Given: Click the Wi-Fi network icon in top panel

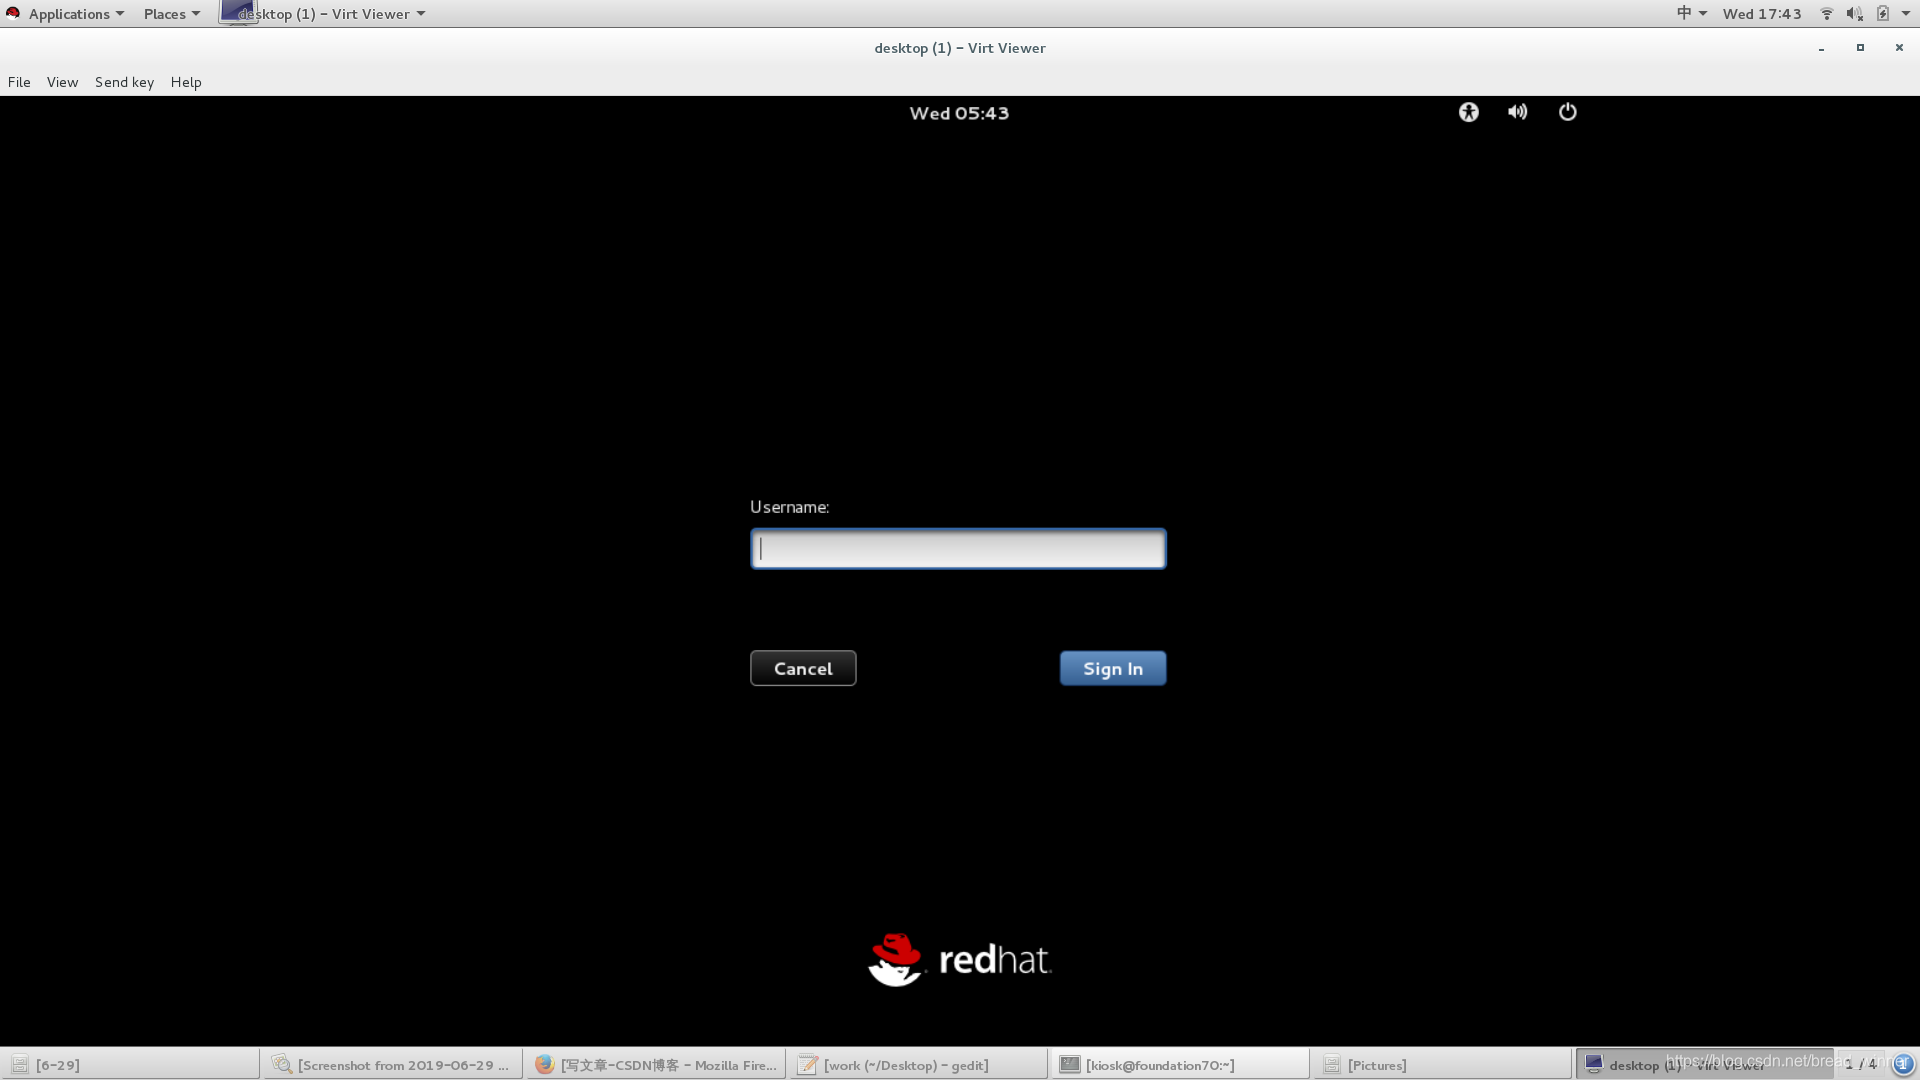Looking at the screenshot, I should point(1826,14).
